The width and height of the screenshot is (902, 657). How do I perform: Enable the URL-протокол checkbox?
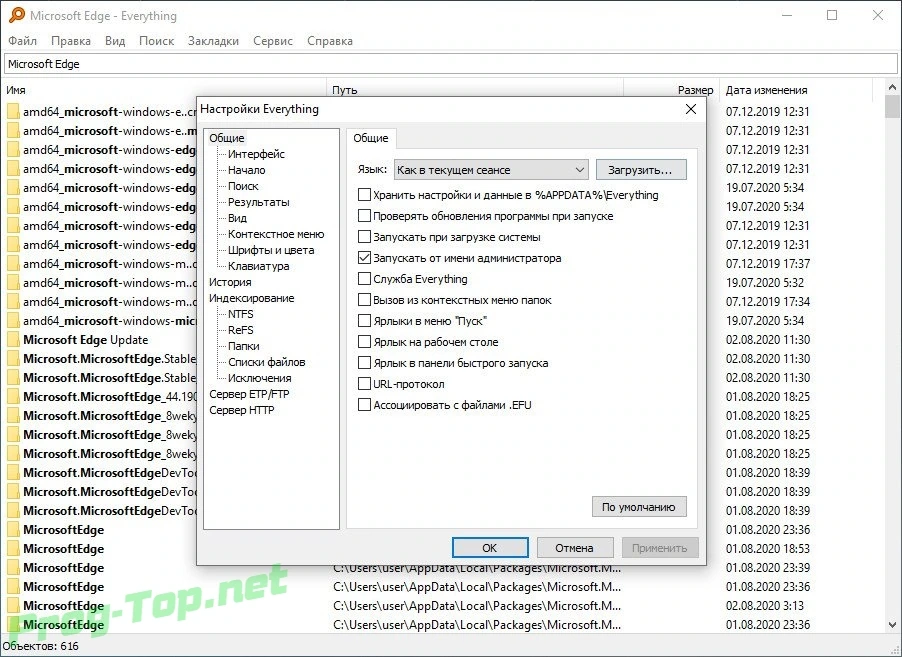click(x=364, y=384)
